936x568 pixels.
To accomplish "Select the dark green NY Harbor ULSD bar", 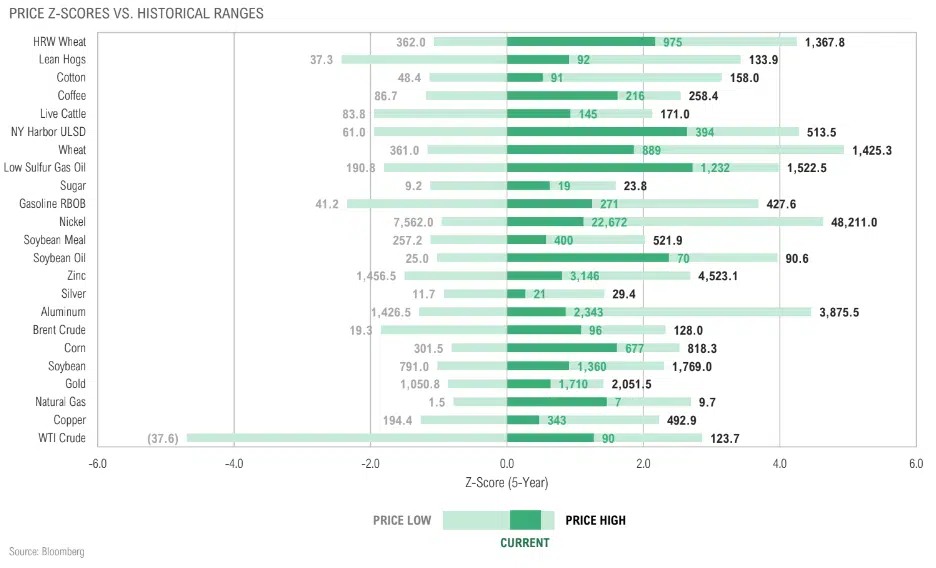I will tap(596, 132).
